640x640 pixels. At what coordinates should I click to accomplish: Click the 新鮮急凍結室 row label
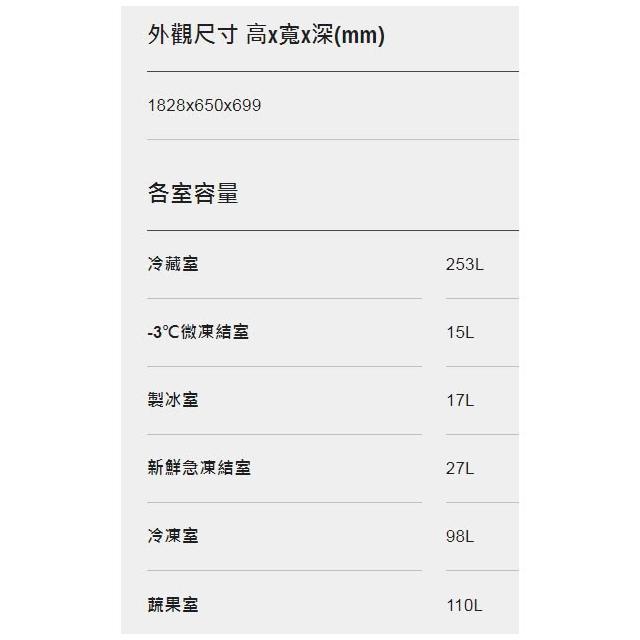click(x=198, y=468)
